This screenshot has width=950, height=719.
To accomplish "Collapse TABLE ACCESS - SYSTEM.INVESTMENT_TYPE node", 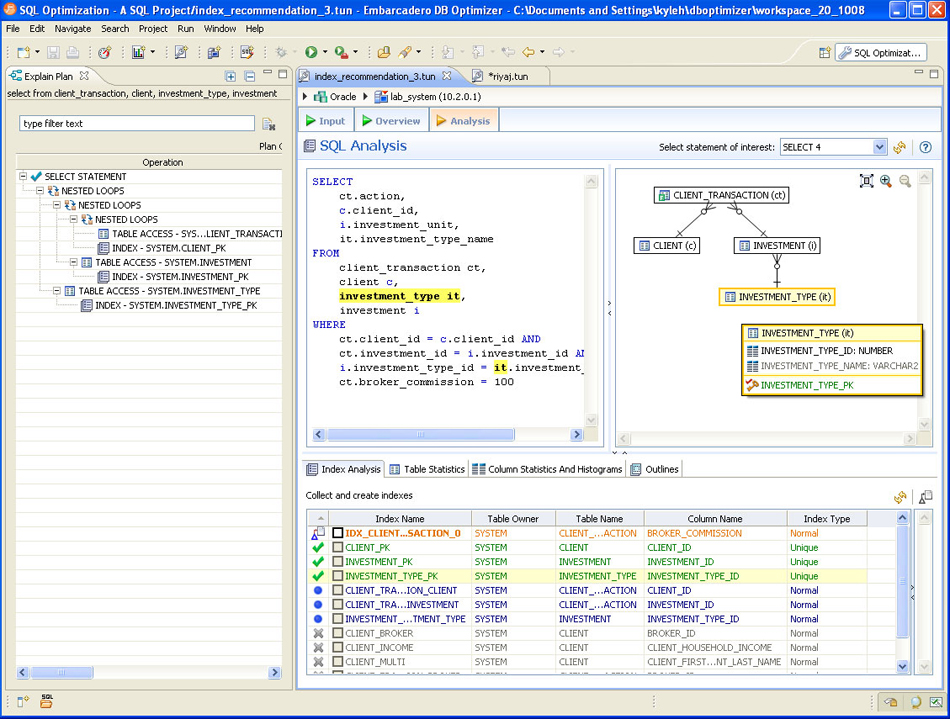I will pyautogui.click(x=57, y=291).
